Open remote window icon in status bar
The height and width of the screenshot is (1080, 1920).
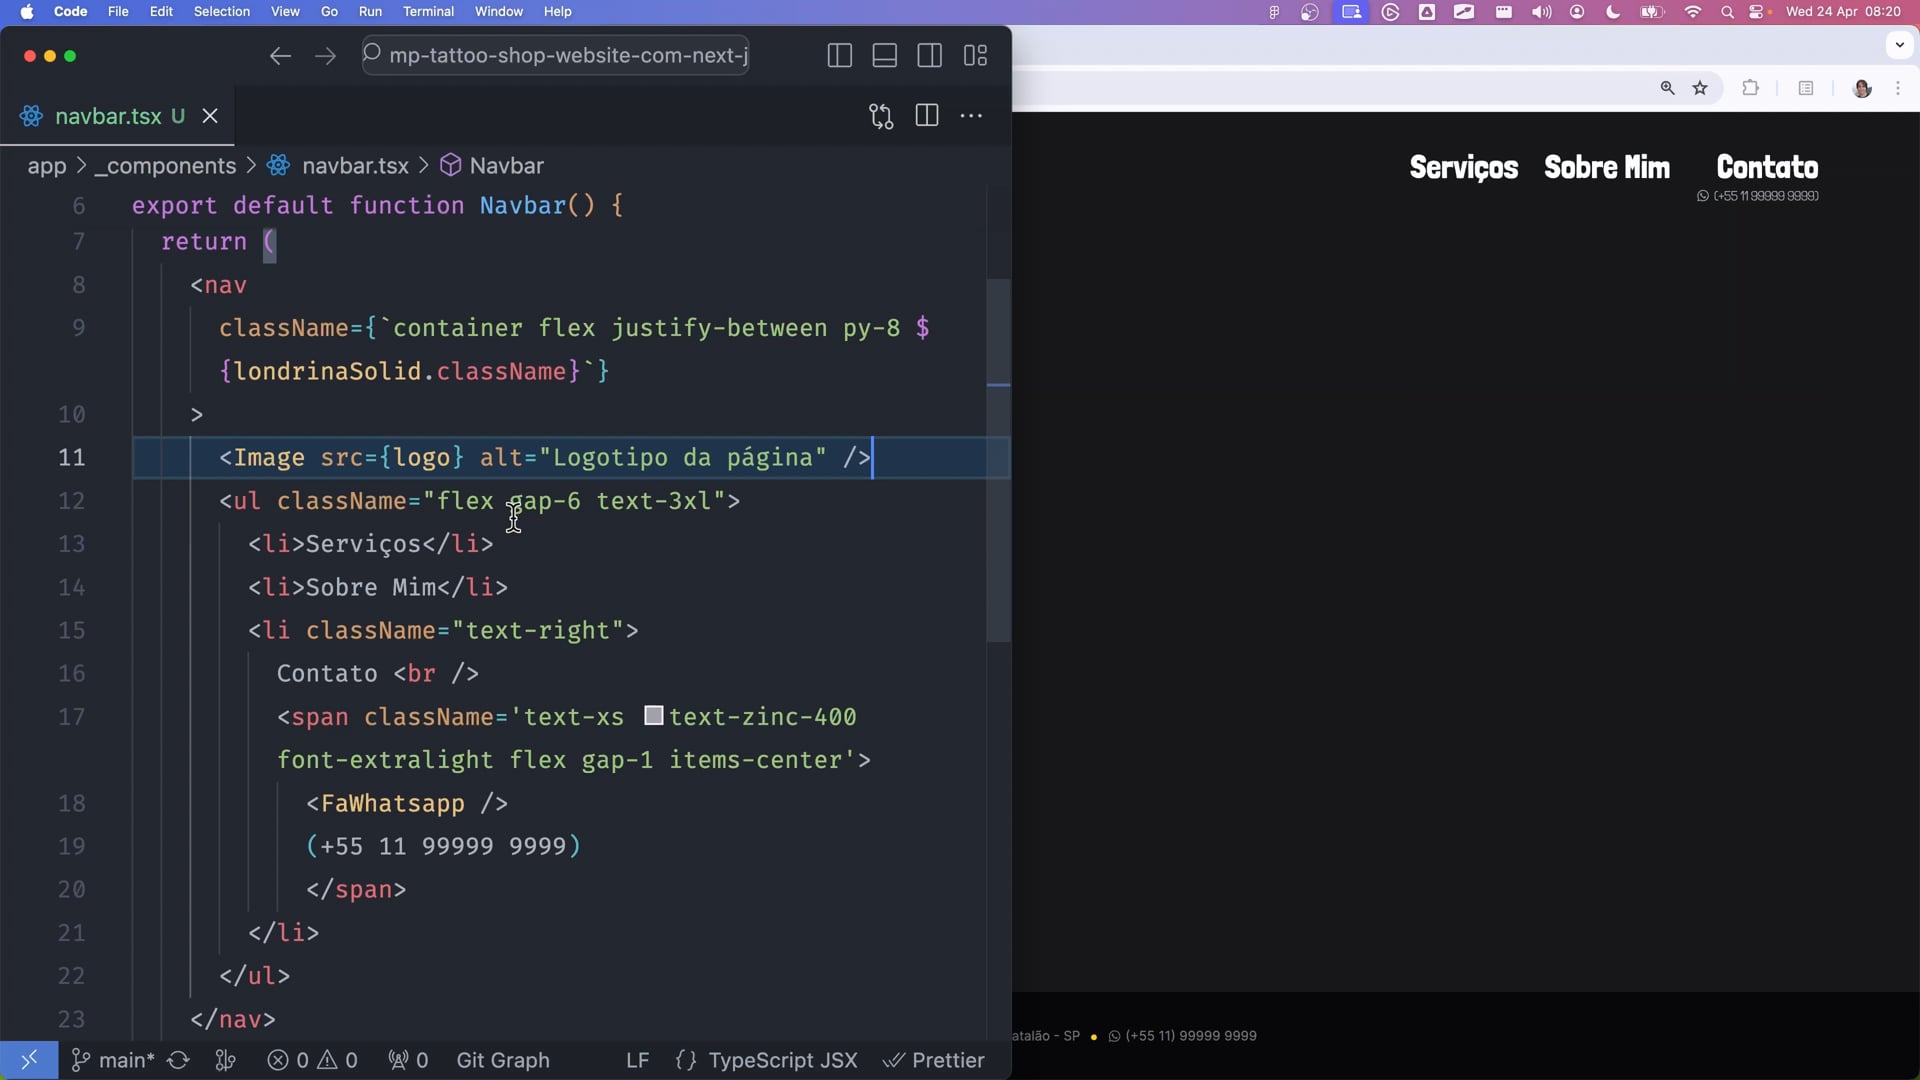[28, 1060]
